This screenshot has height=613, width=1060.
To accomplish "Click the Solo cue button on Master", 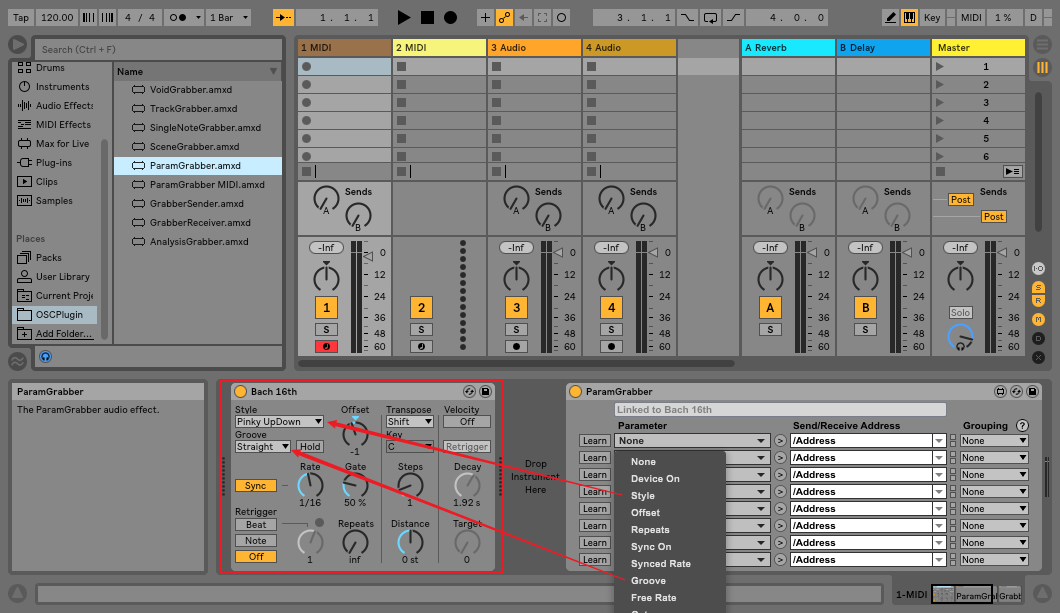I will [960, 312].
